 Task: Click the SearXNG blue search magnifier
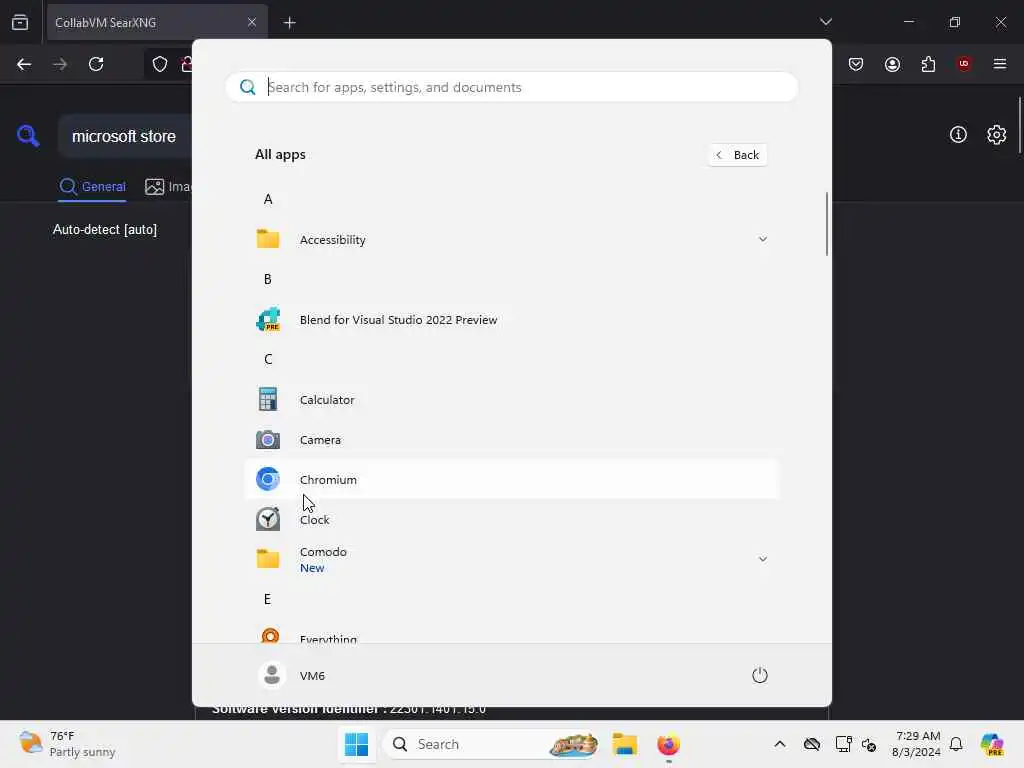pos(28,136)
